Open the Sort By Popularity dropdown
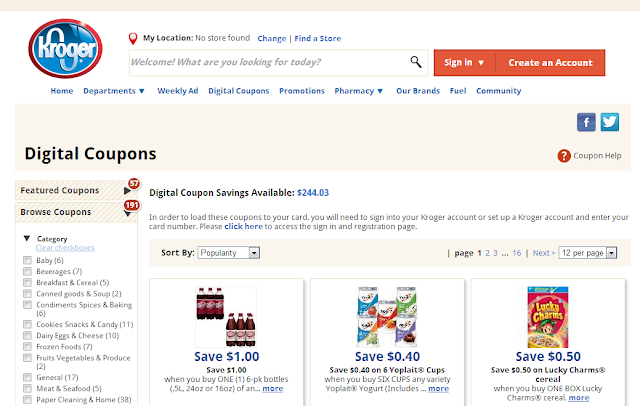640x406 pixels. tap(229, 253)
